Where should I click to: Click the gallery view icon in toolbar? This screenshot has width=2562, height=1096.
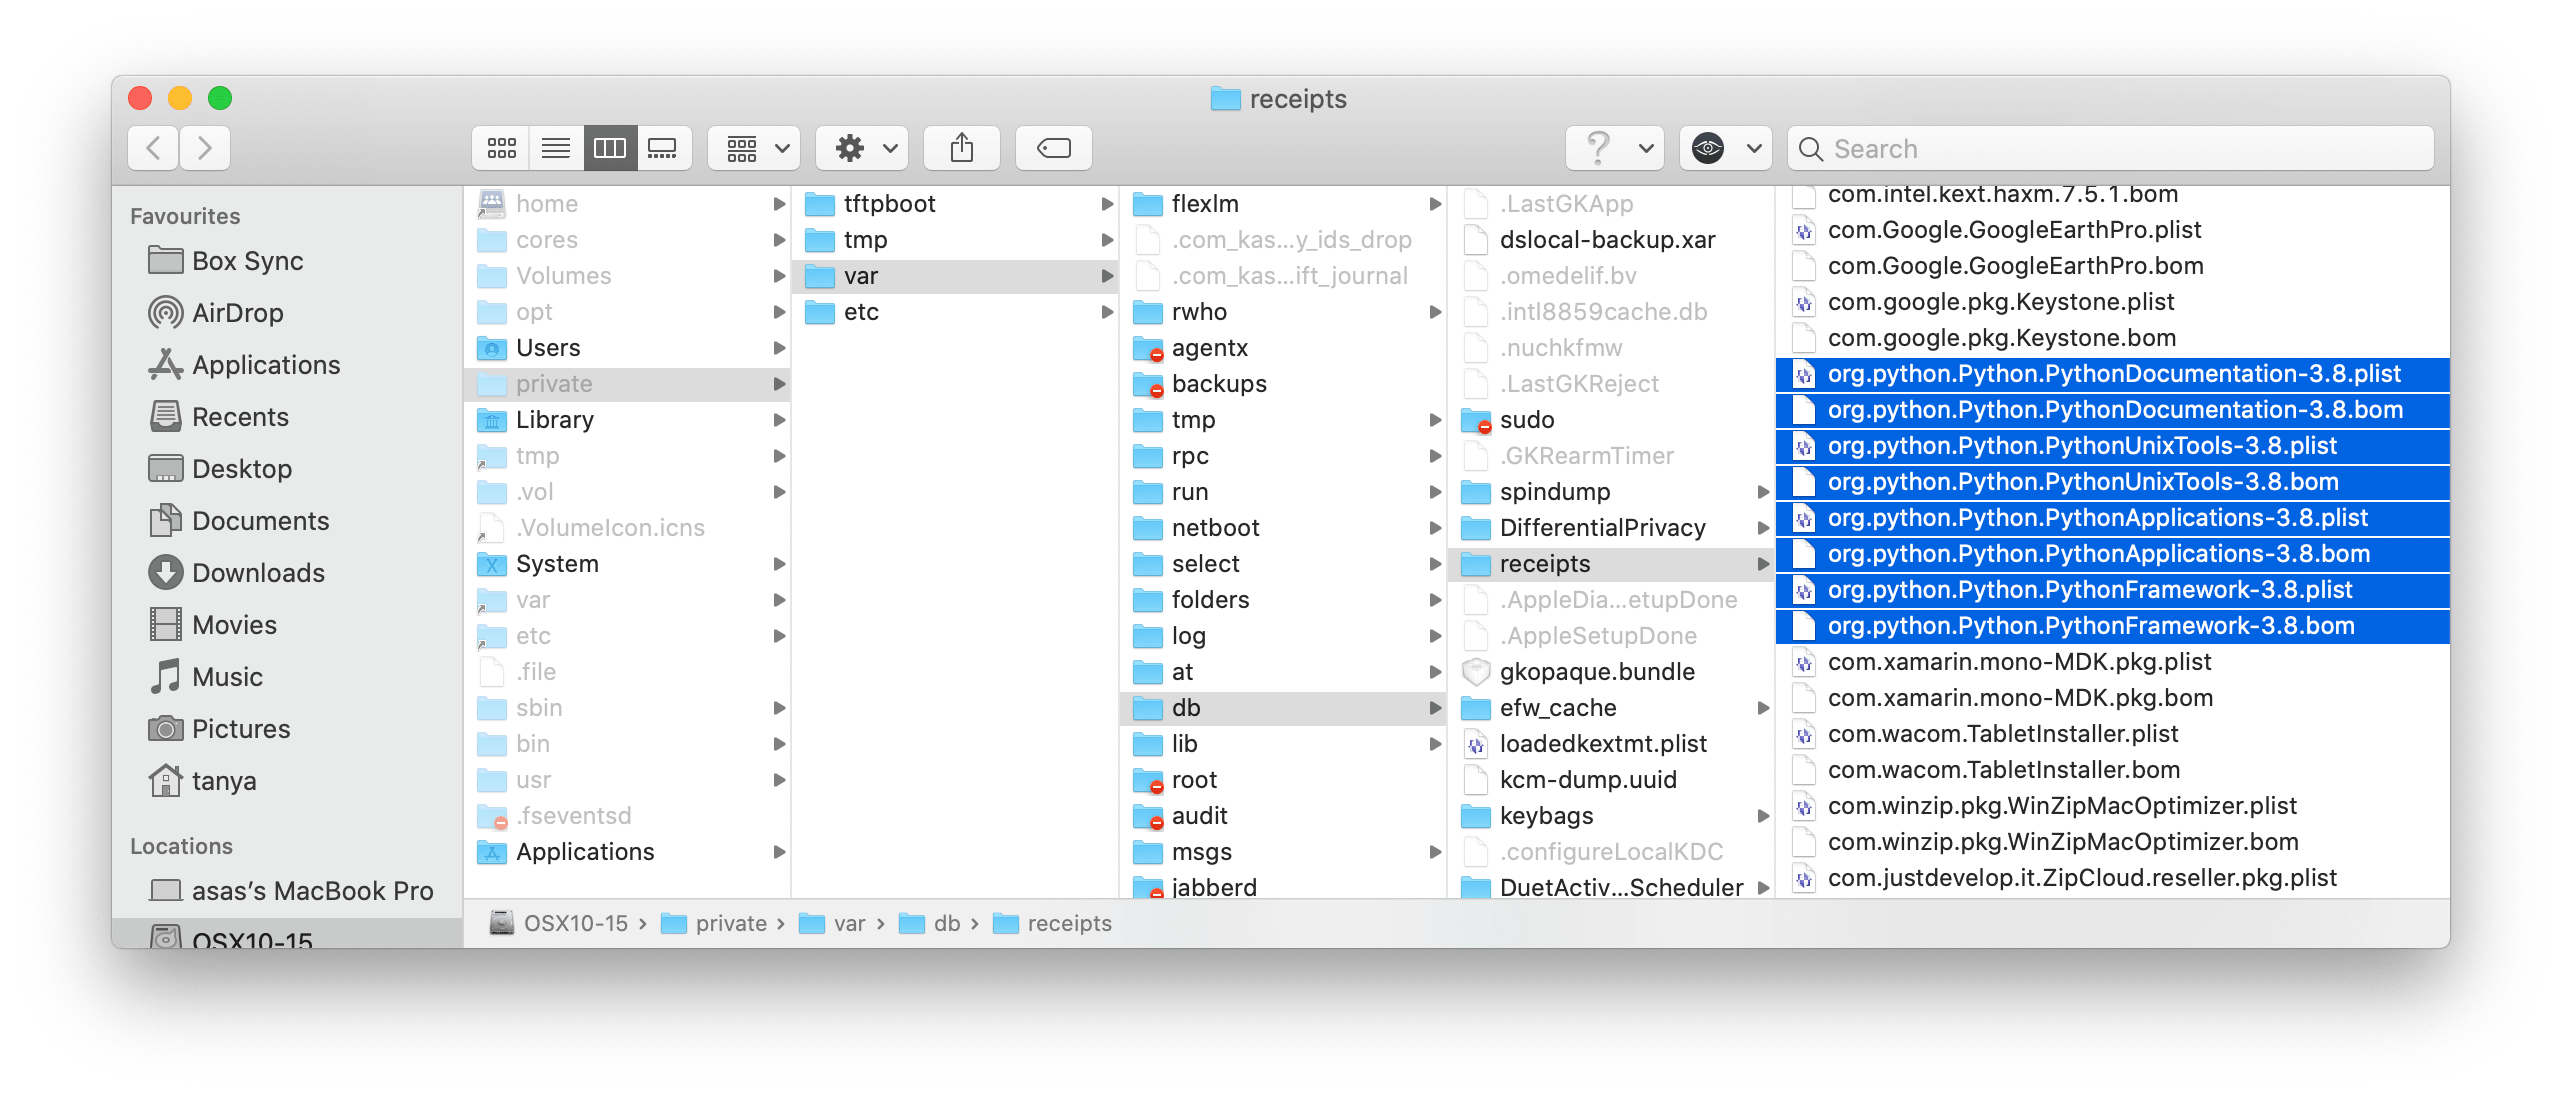click(663, 147)
